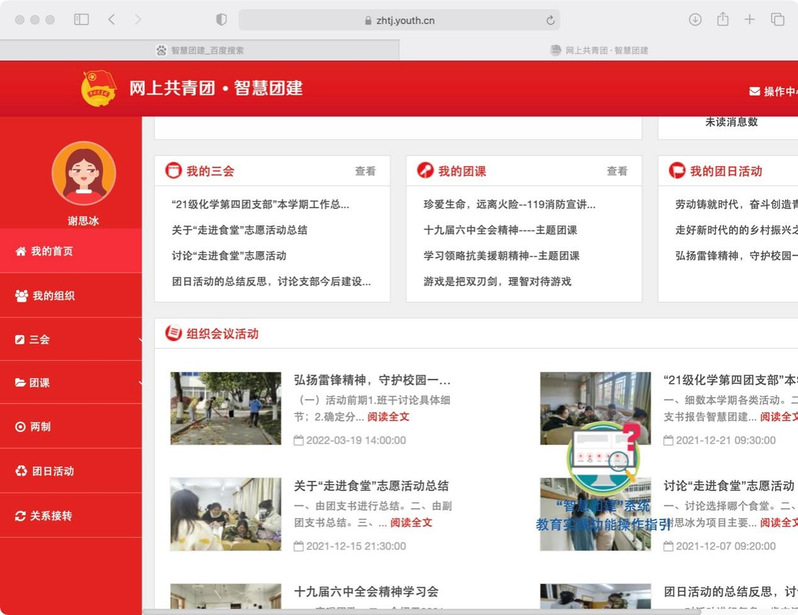The width and height of the screenshot is (798, 615).
Task: Open 团日活动 in sidebar
Action: click(x=71, y=471)
